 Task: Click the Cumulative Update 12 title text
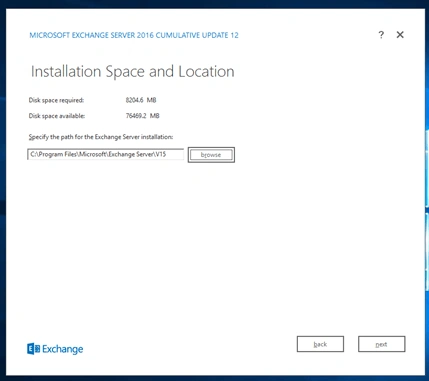[x=134, y=35]
